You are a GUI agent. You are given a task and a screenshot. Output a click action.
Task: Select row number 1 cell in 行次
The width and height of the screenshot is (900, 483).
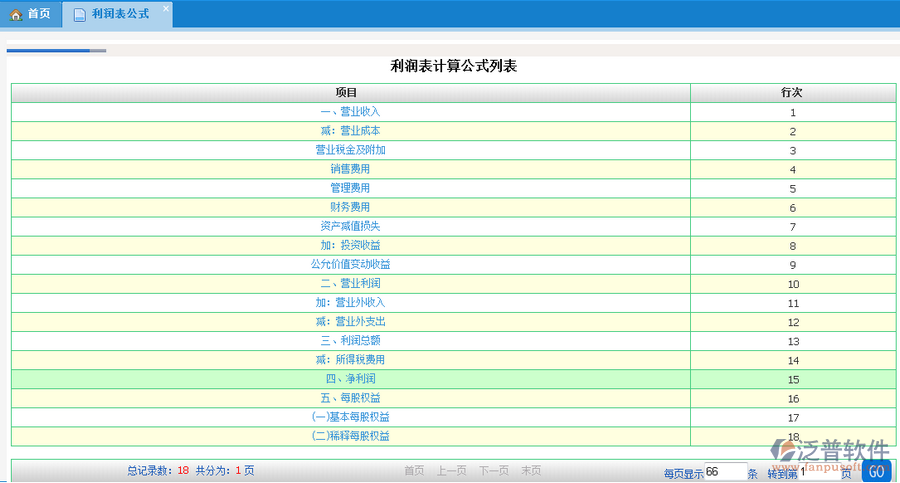(793, 112)
